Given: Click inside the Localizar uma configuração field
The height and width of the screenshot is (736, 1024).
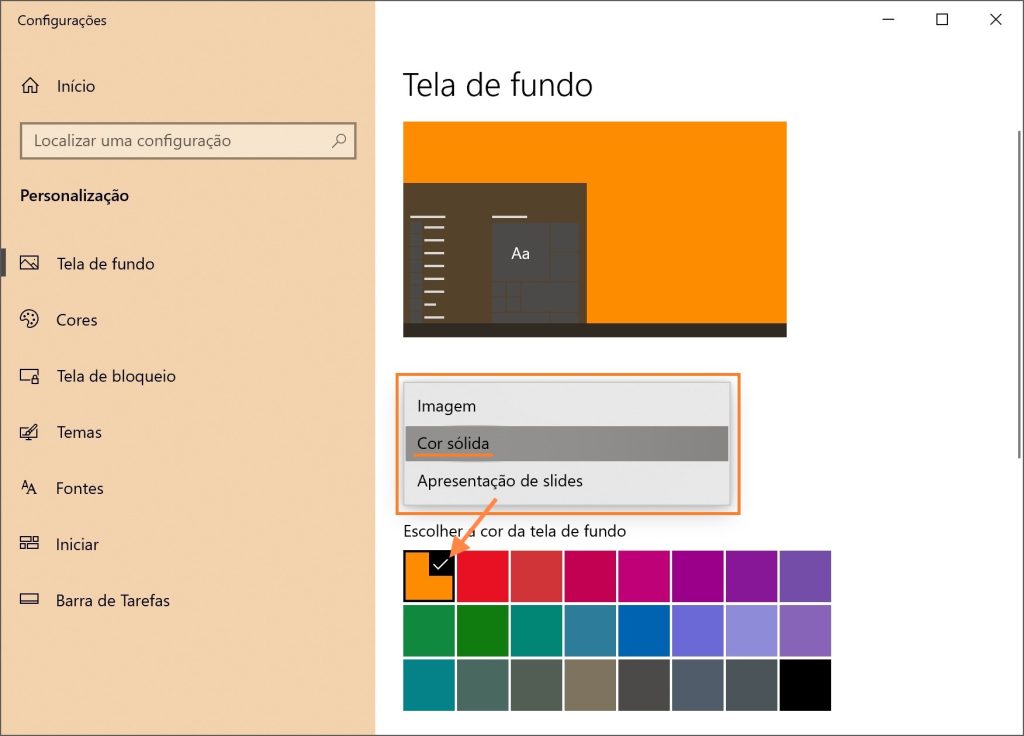Looking at the screenshot, I should [150, 141].
